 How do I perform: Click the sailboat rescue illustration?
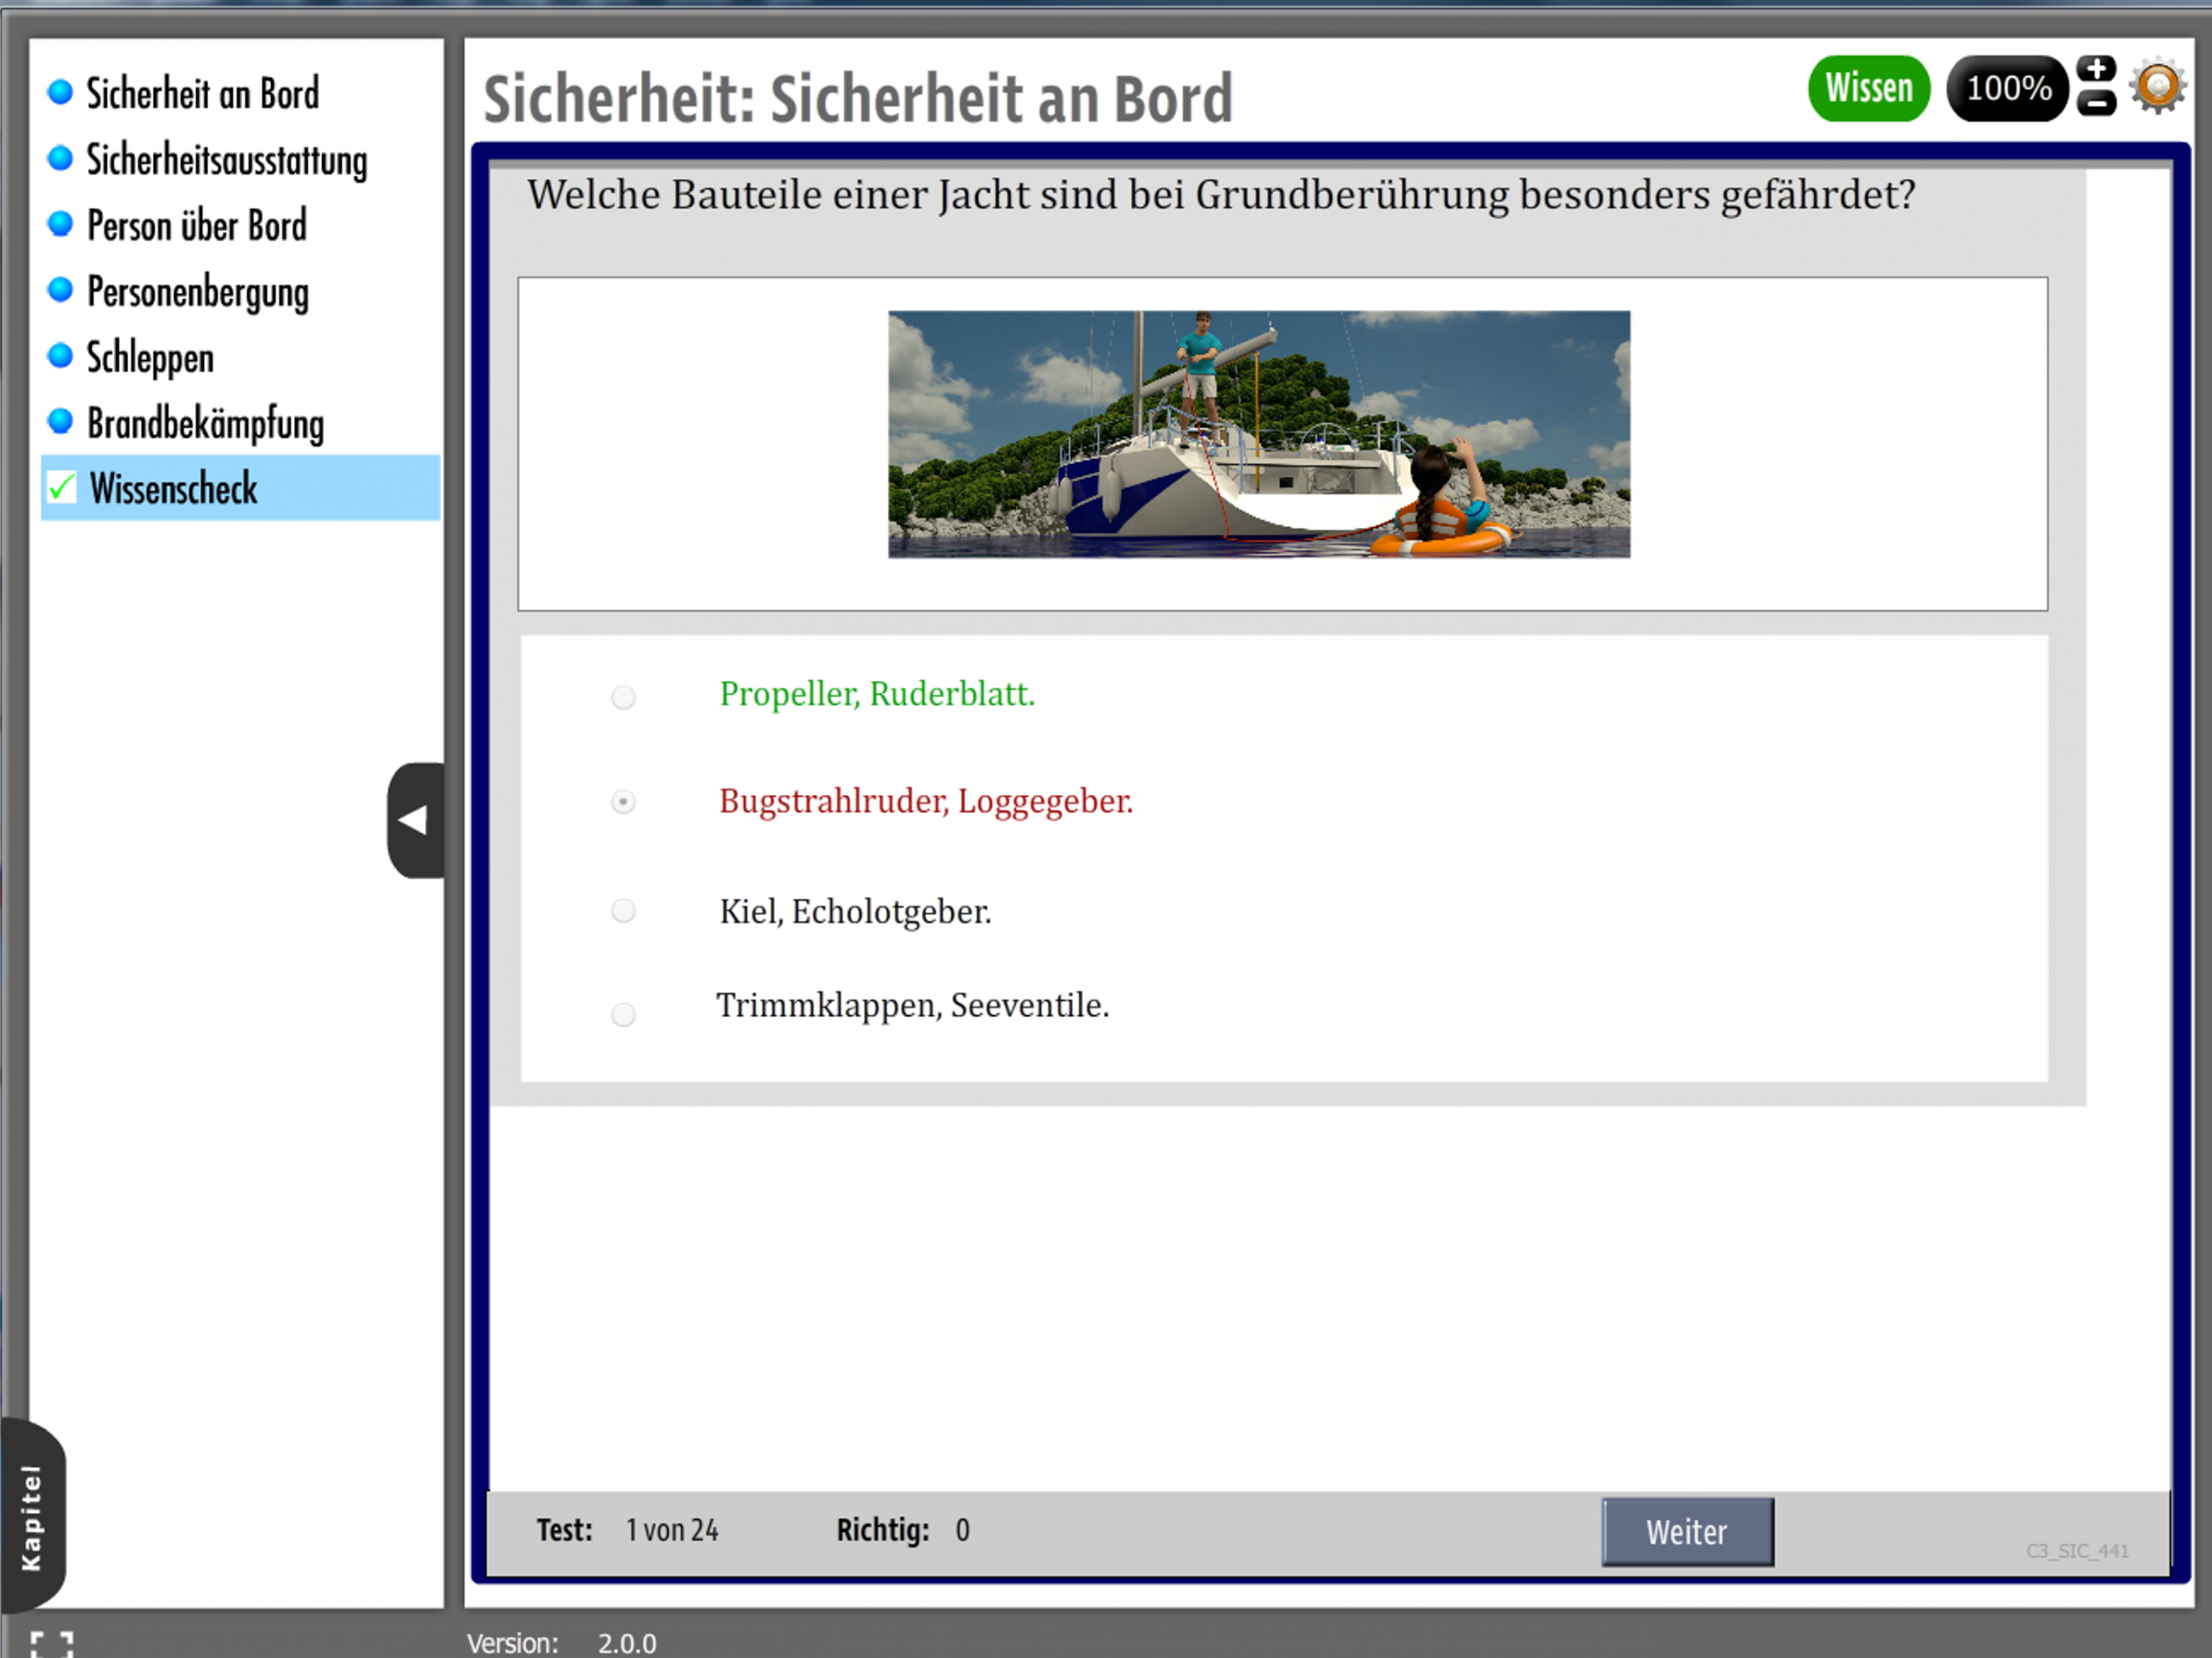coord(1258,434)
